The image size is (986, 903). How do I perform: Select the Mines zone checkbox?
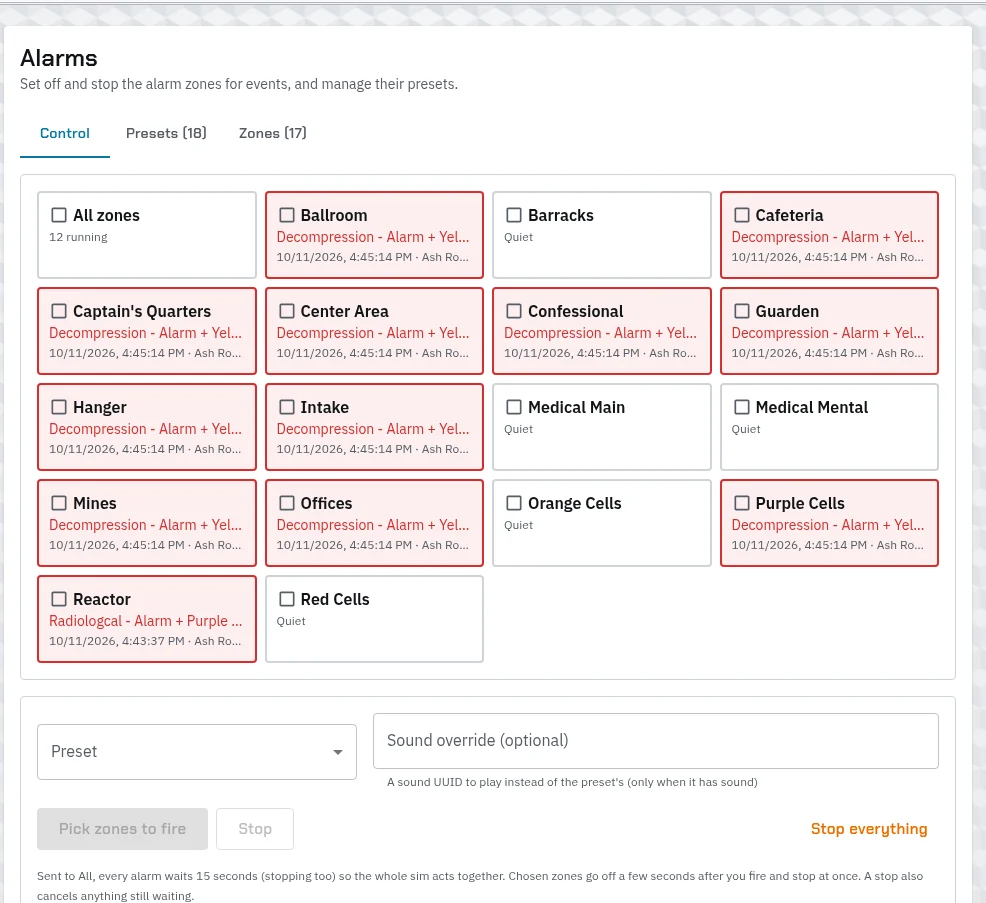(x=59, y=503)
